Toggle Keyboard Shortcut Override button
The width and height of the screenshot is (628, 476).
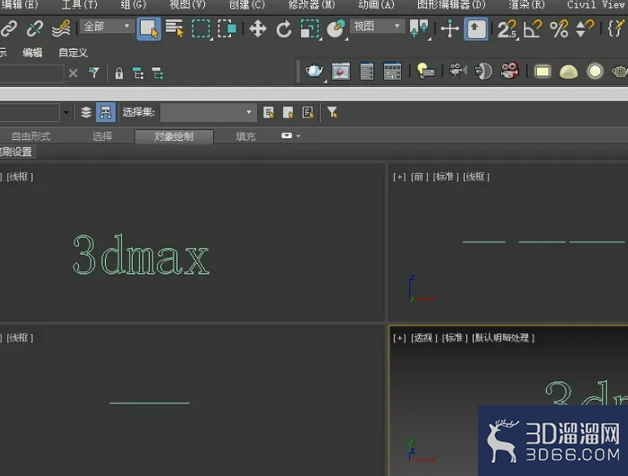[476, 29]
